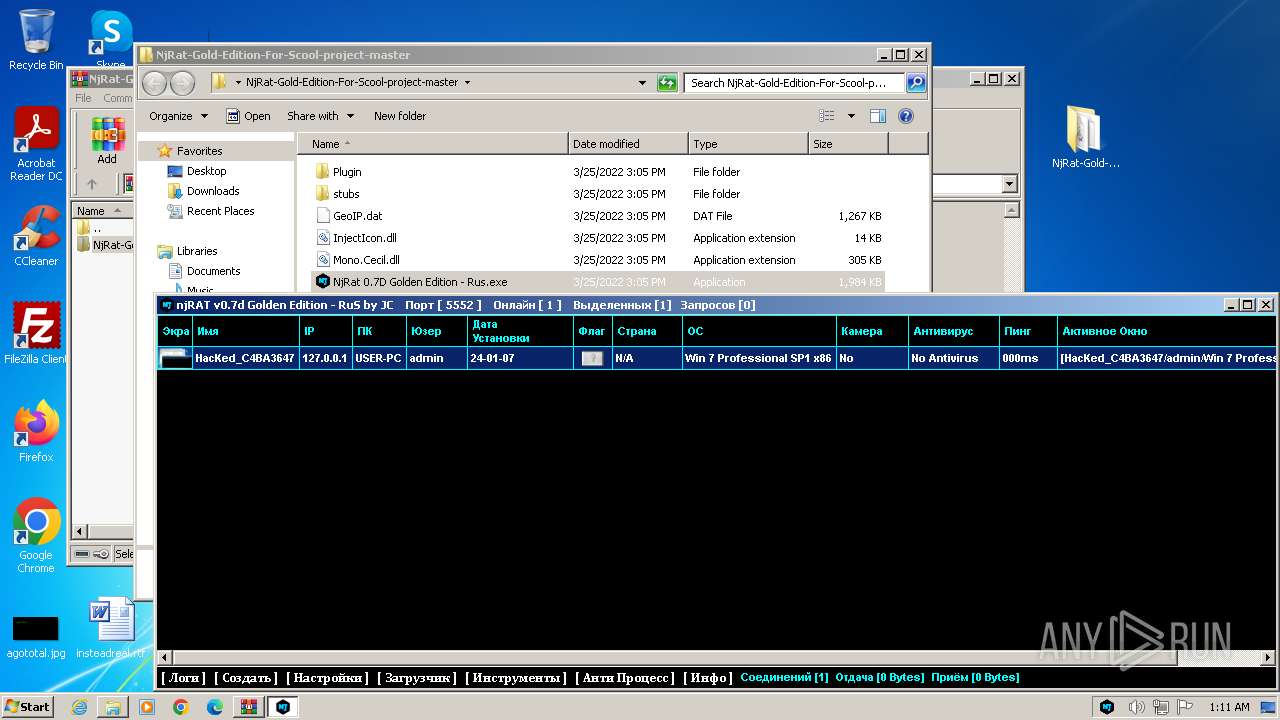Open Windows Media Player taskbar icon
1280x720 pixels.
147,707
